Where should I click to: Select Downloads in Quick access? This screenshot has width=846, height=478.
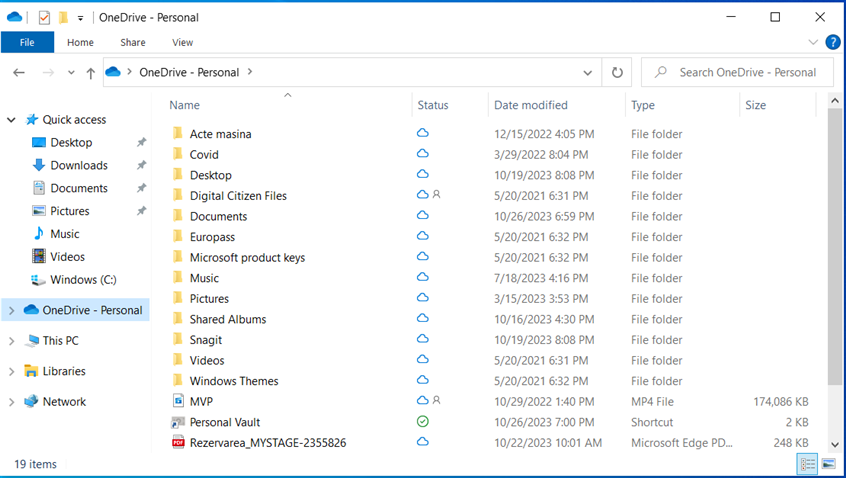coord(79,165)
